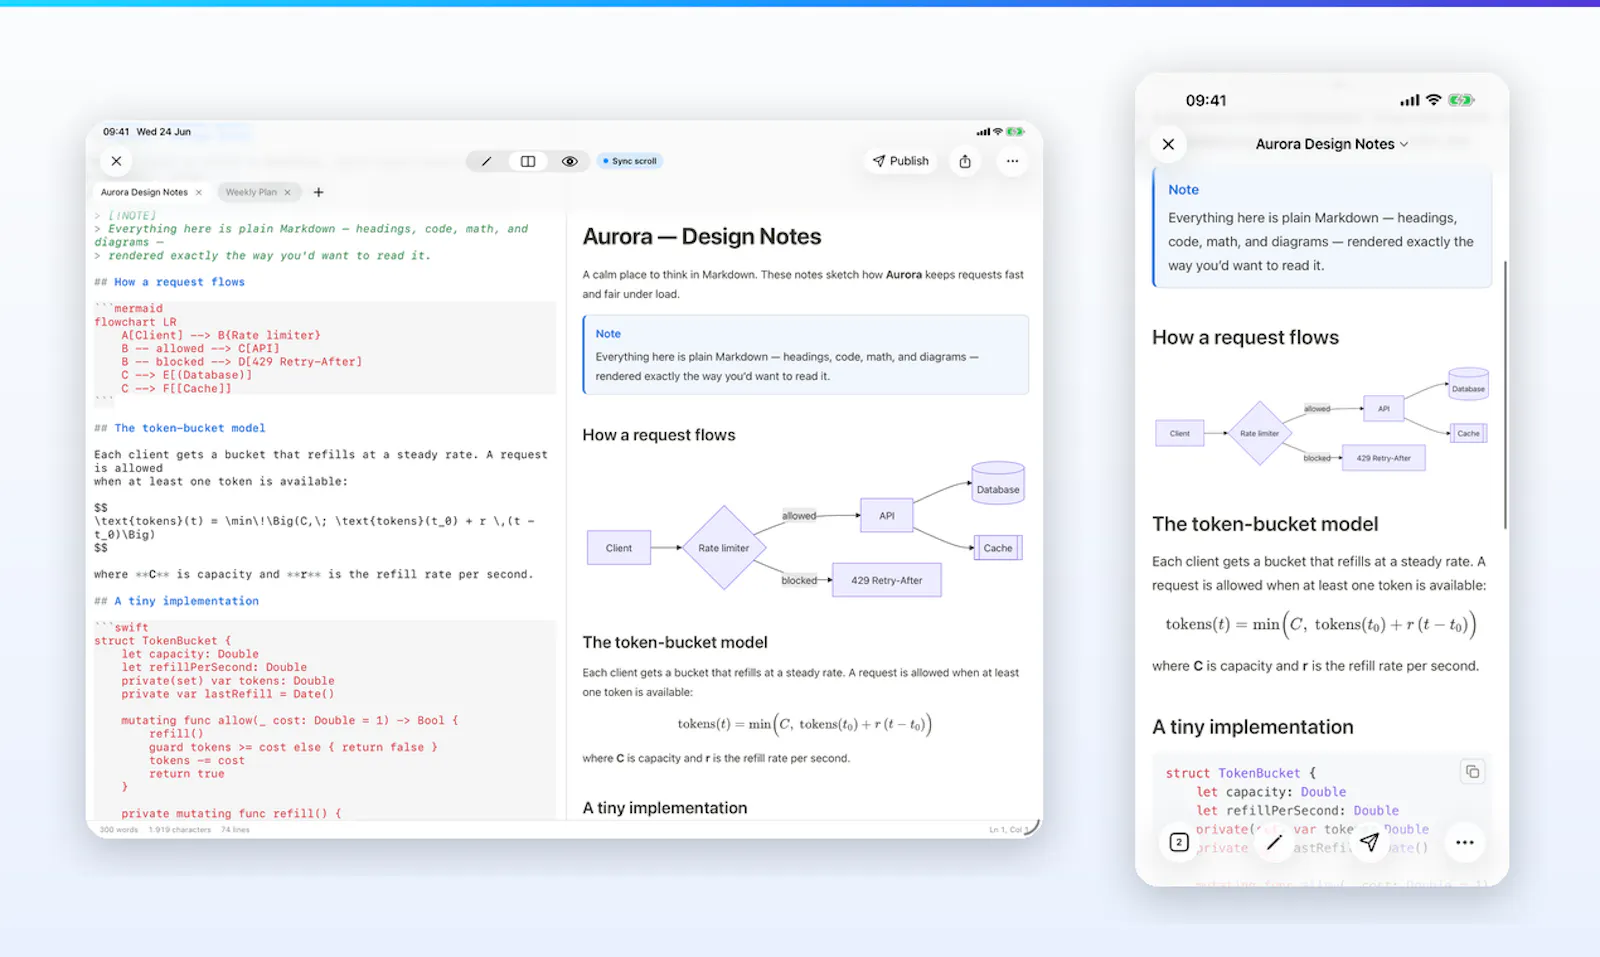Click the '## How a request flows' editor line
Image resolution: width=1600 pixels, height=957 pixels.
(170, 282)
